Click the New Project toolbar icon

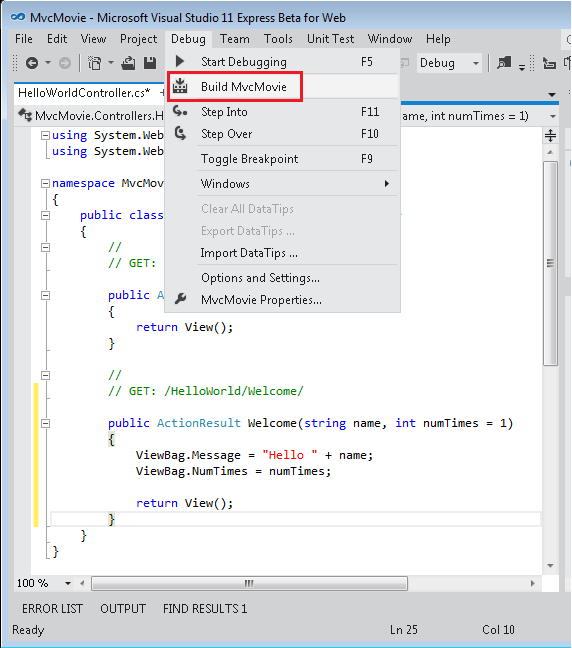(95, 63)
